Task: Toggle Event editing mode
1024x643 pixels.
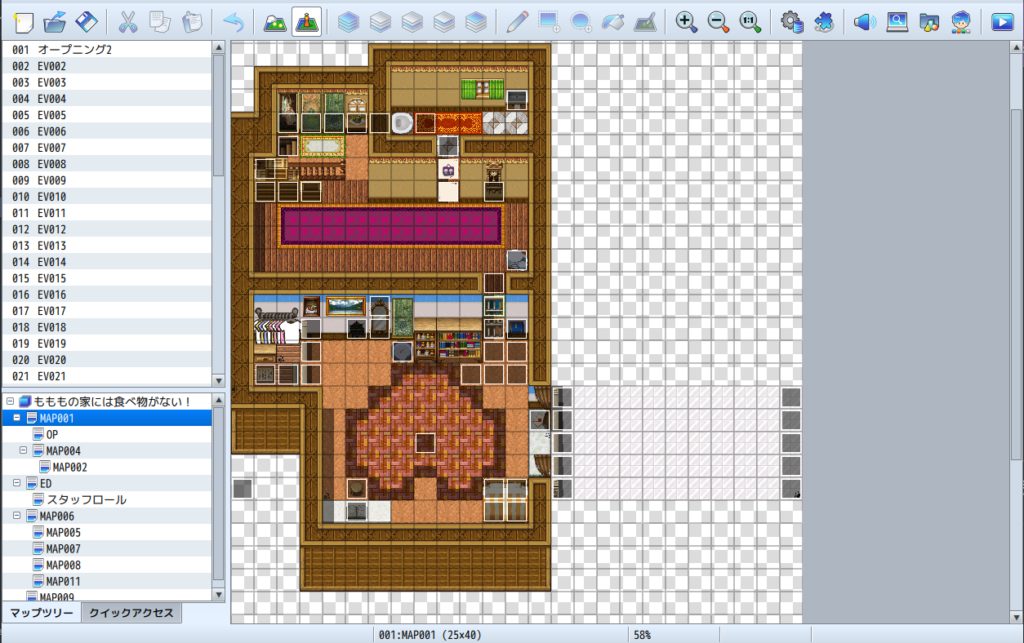Action: pos(306,20)
